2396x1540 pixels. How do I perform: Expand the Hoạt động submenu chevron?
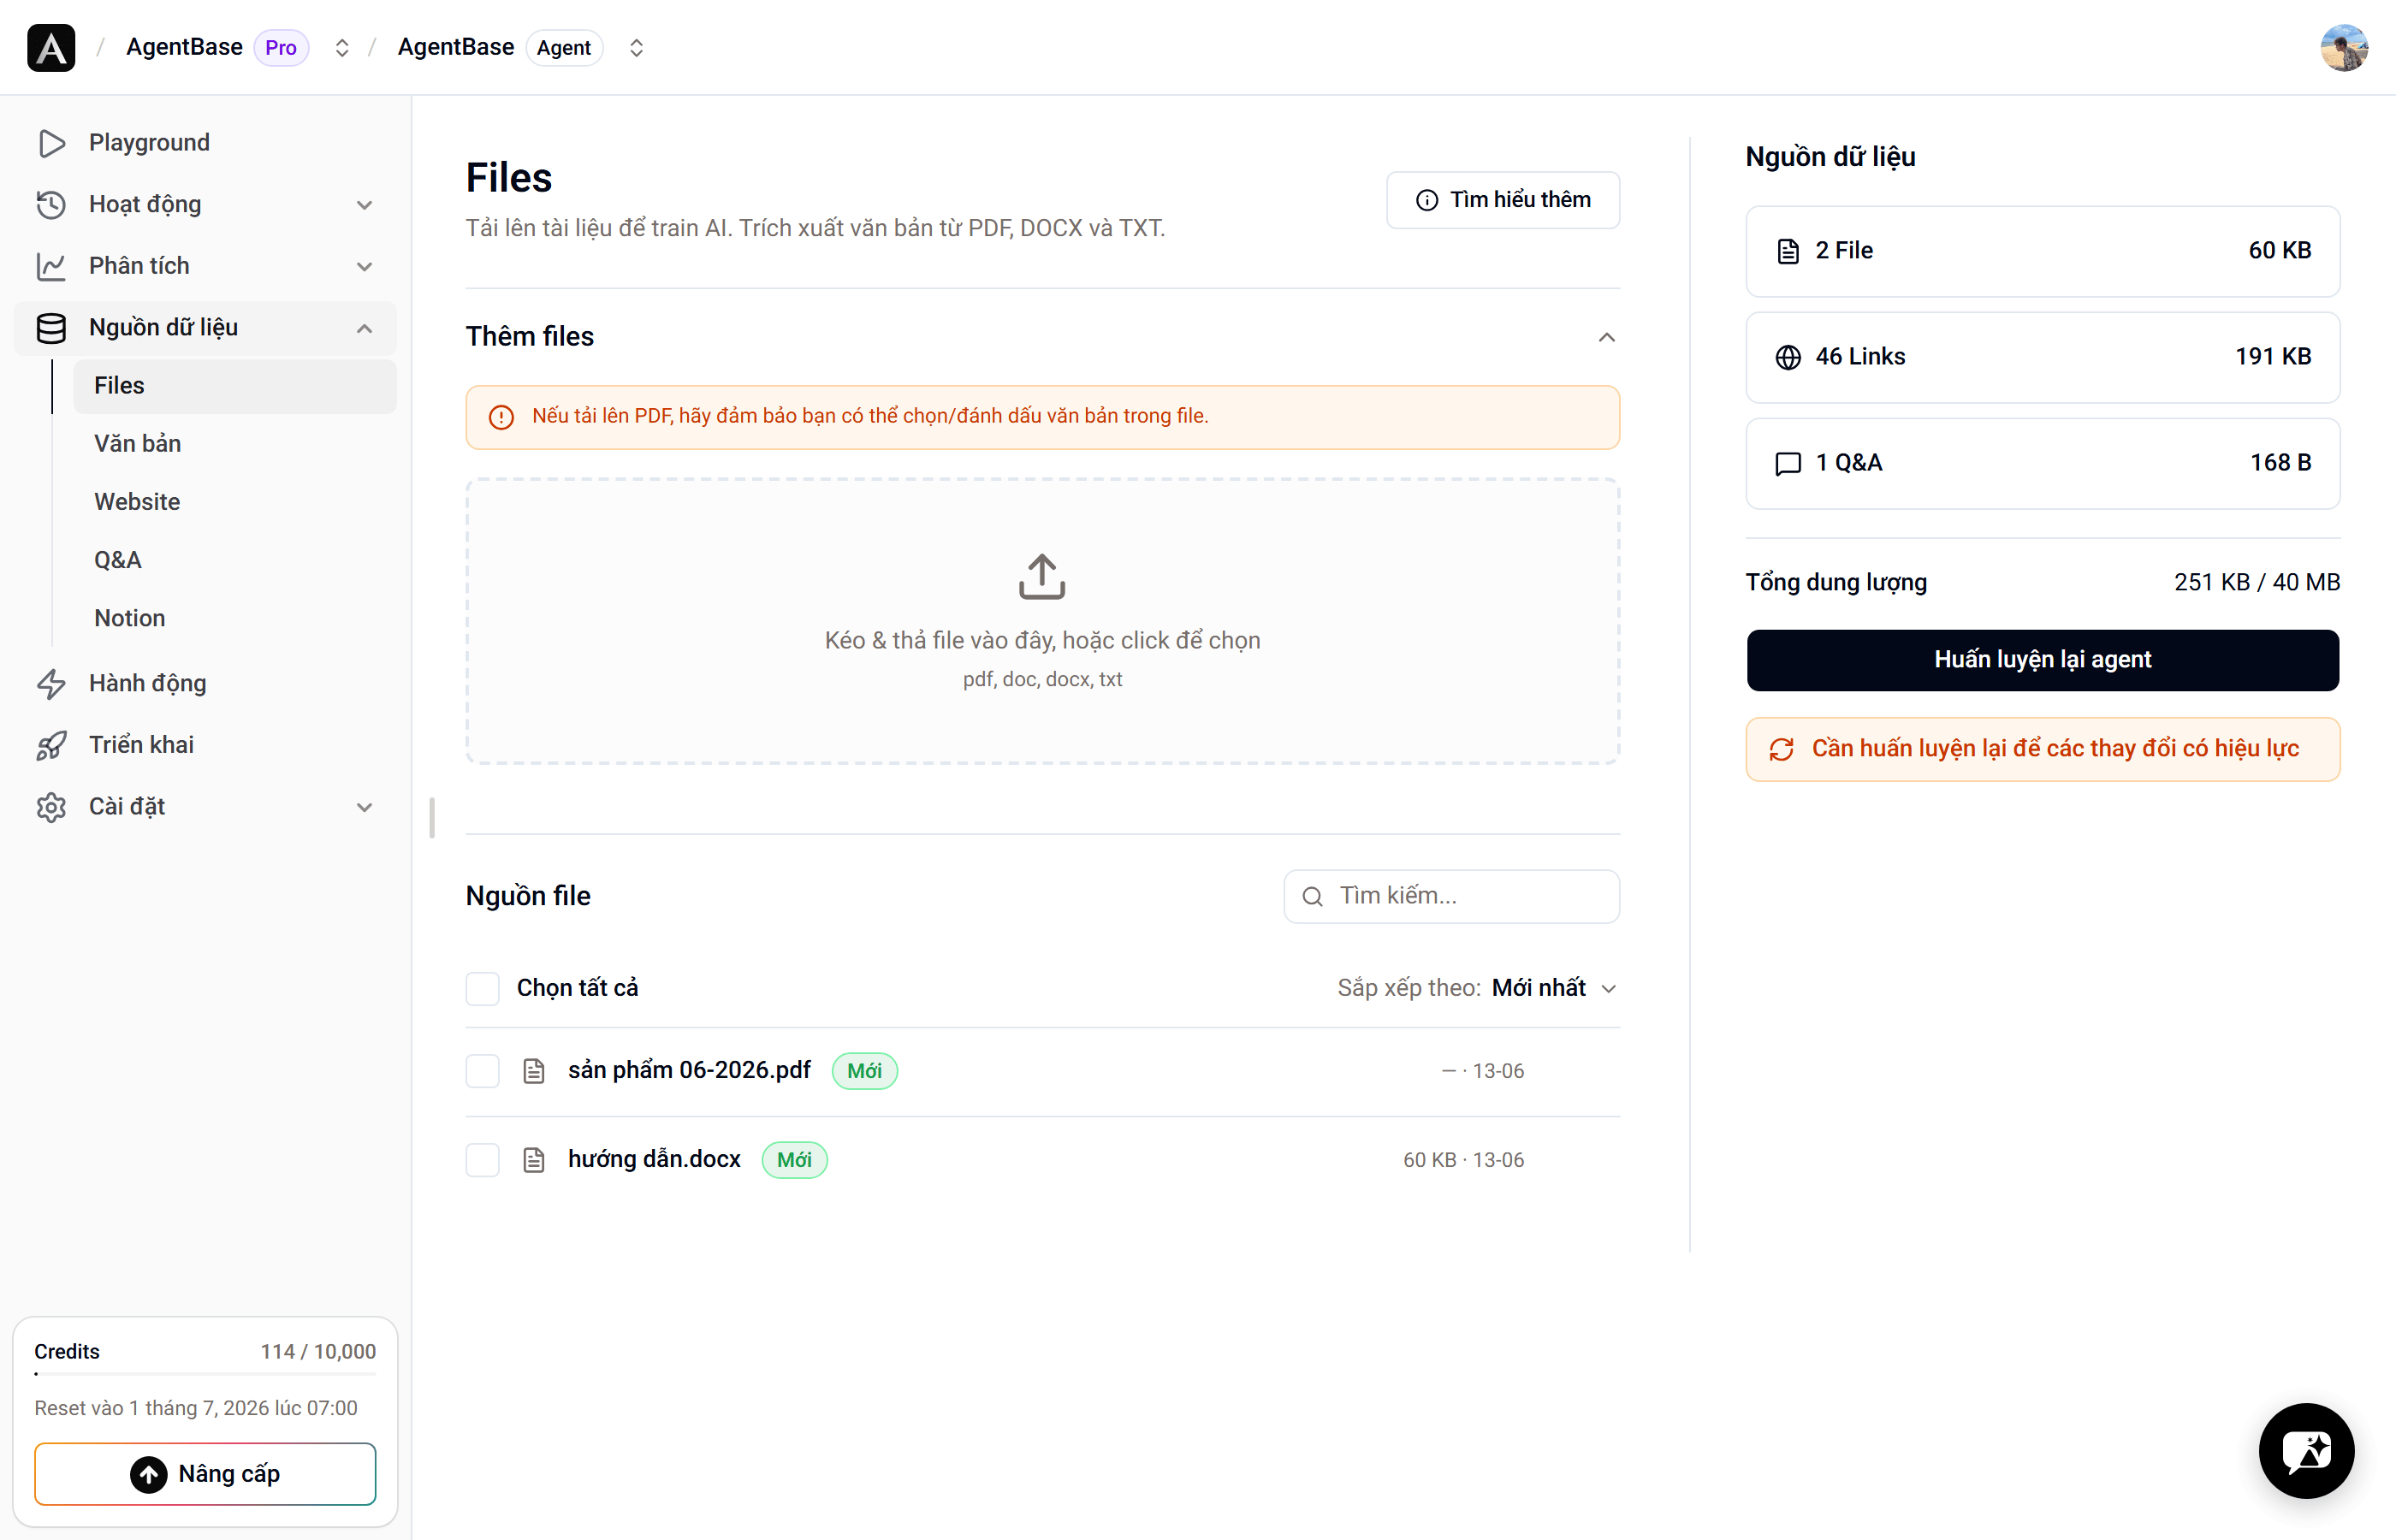(364, 205)
